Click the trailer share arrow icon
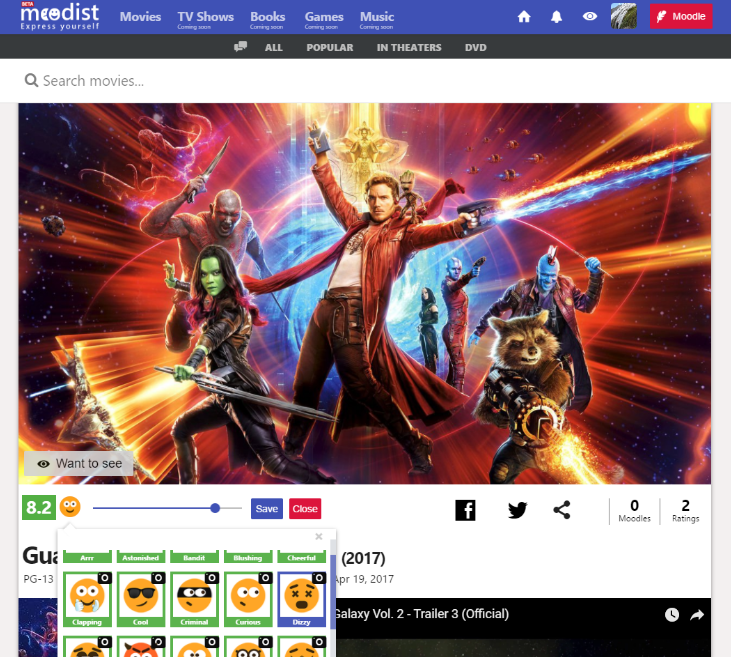731x657 pixels. [x=697, y=615]
